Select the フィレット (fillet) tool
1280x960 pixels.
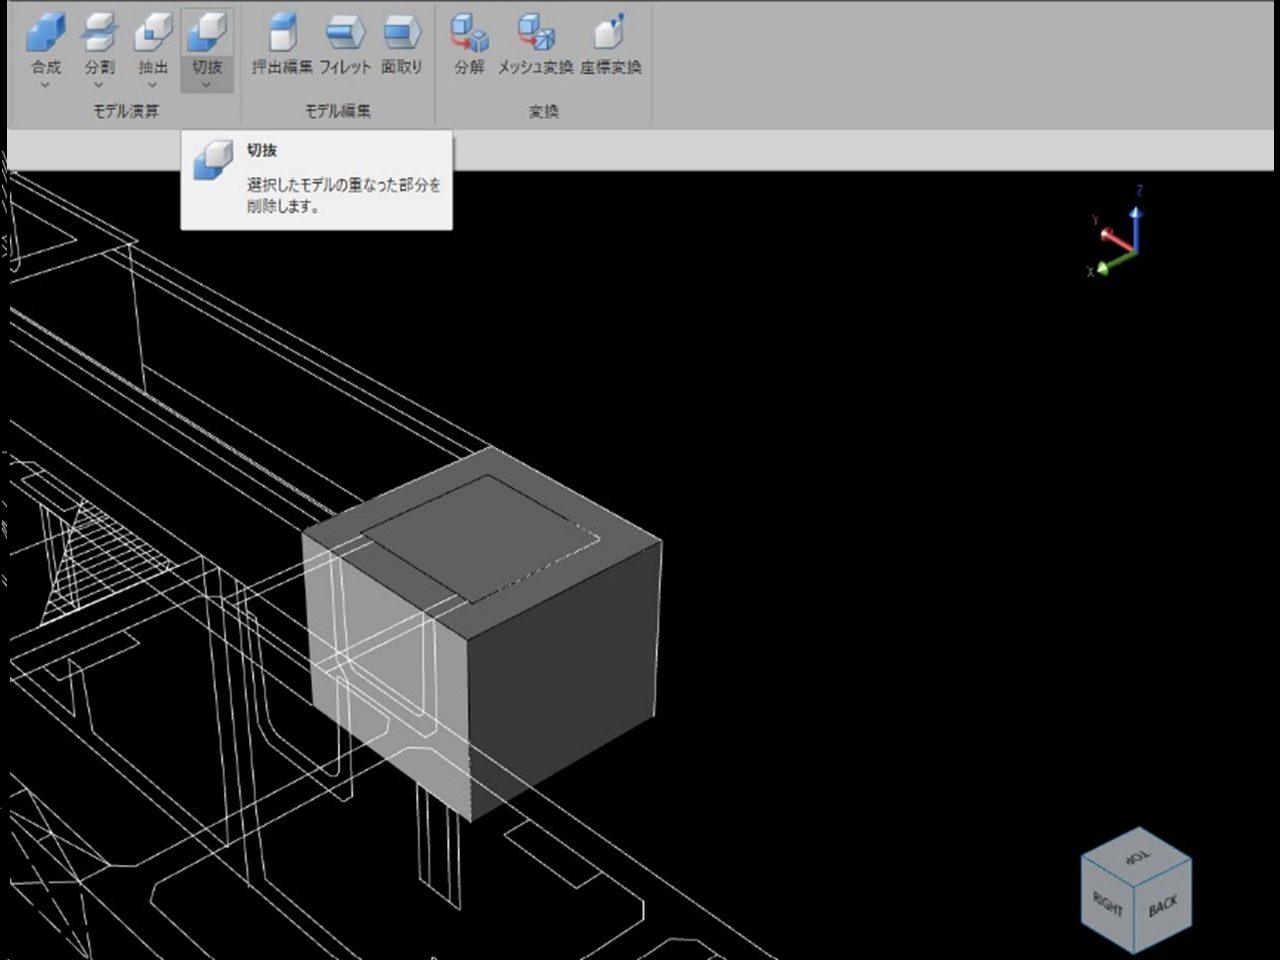[345, 34]
